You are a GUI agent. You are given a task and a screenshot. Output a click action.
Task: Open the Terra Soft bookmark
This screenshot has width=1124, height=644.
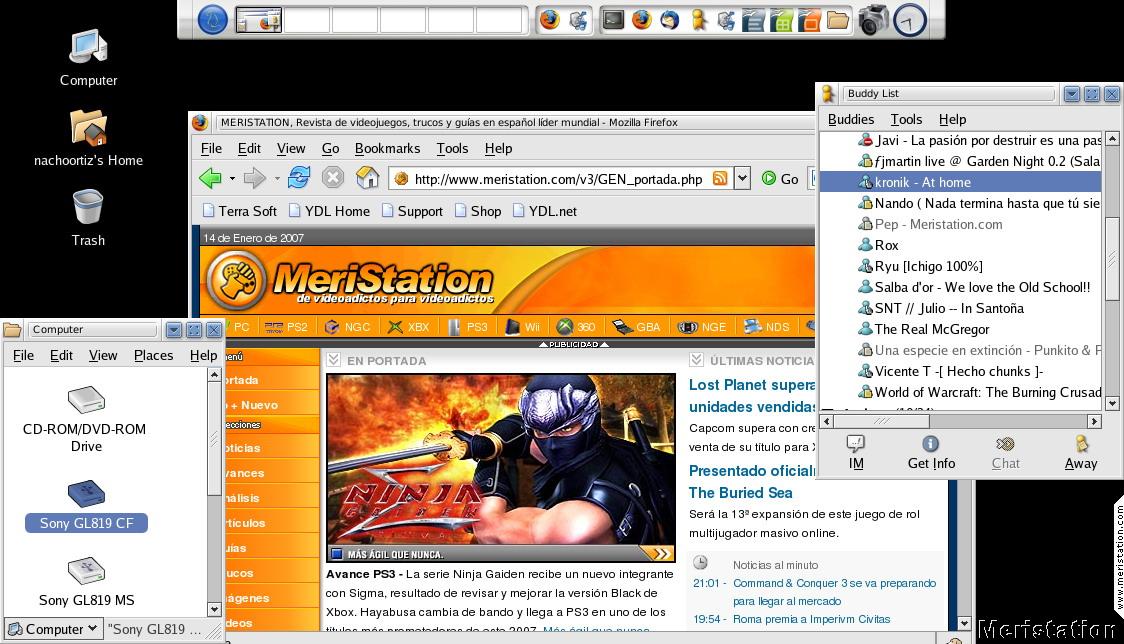pos(239,211)
